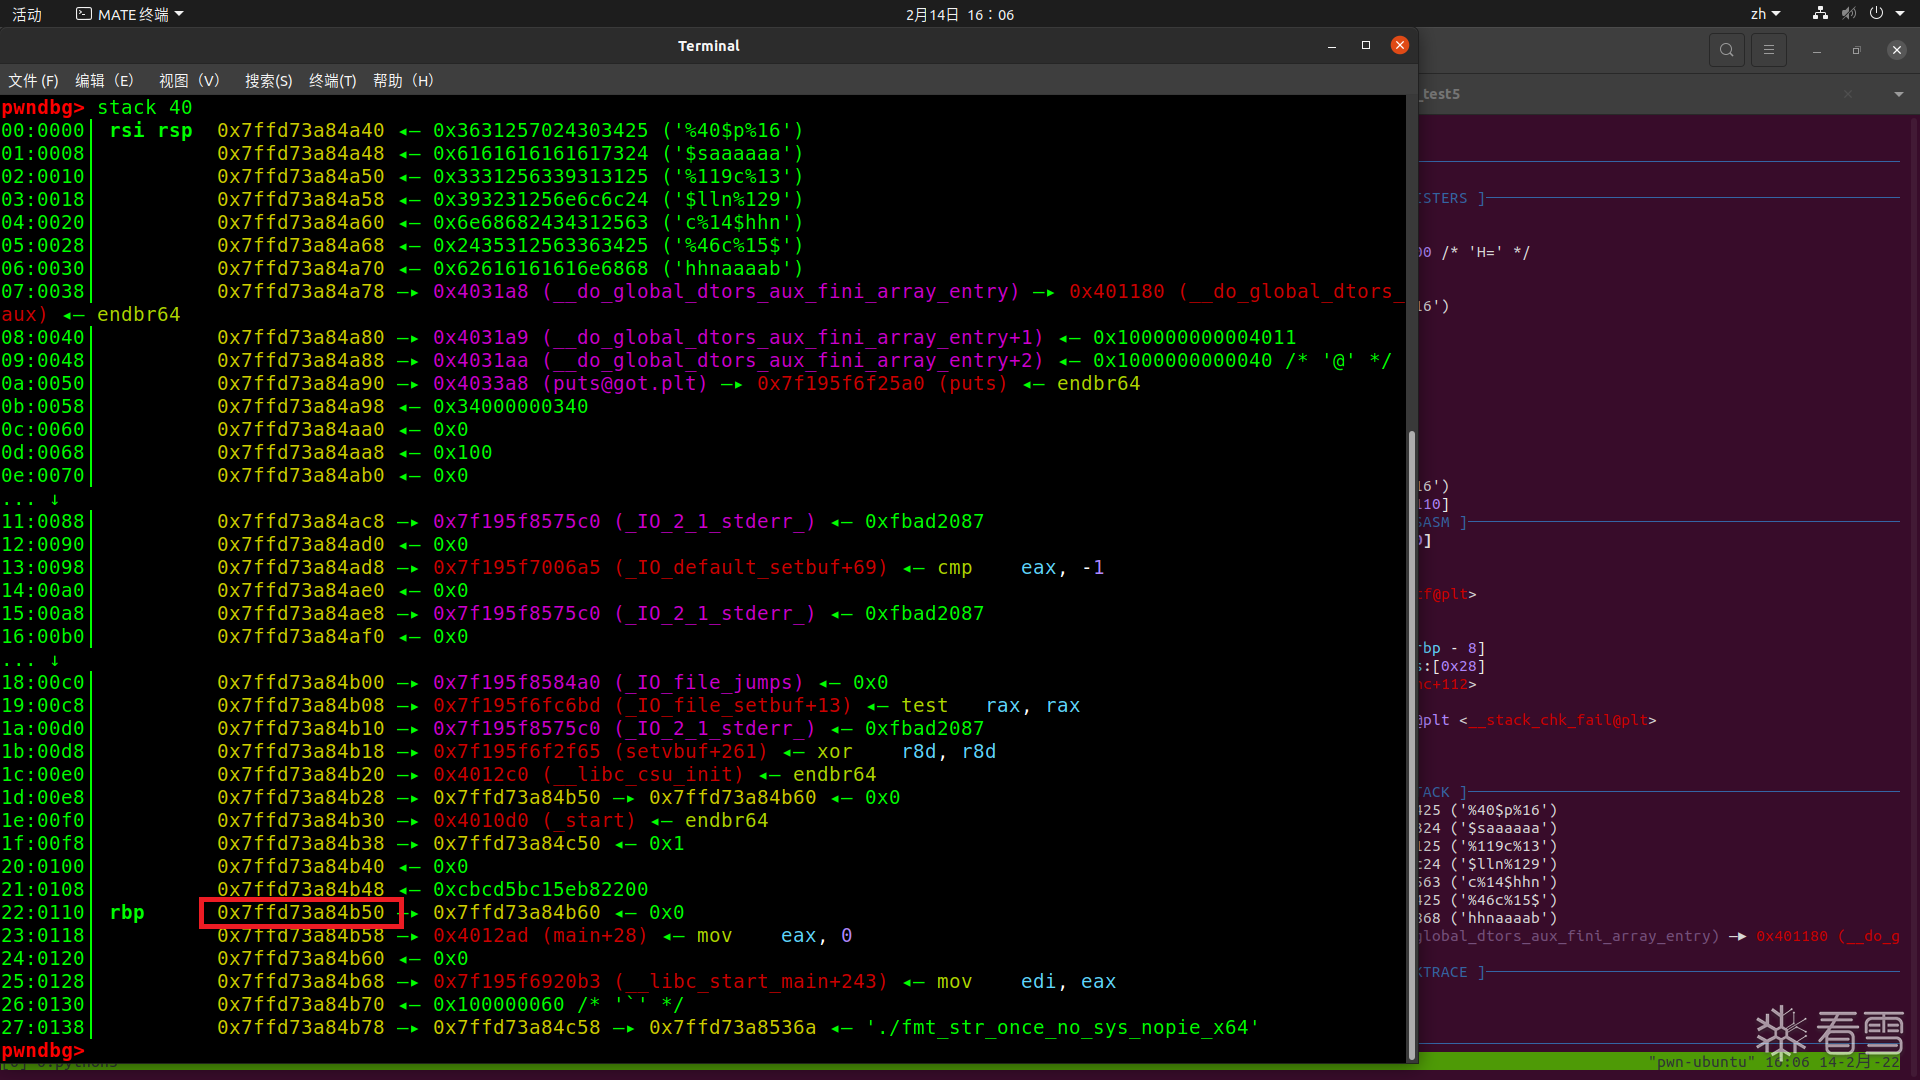This screenshot has height=1080, width=1920.
Task: Minimize the foreground Terminal window
Action: click(1332, 46)
